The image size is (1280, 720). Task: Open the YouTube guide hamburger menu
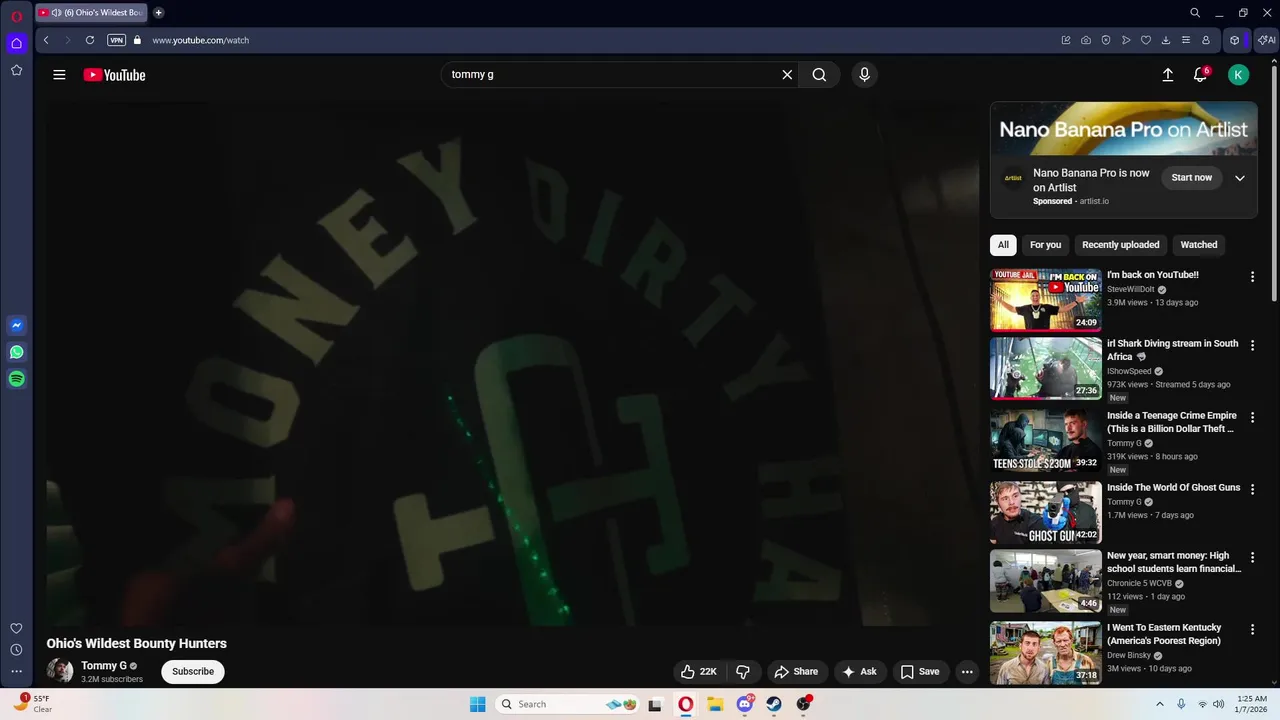59,75
